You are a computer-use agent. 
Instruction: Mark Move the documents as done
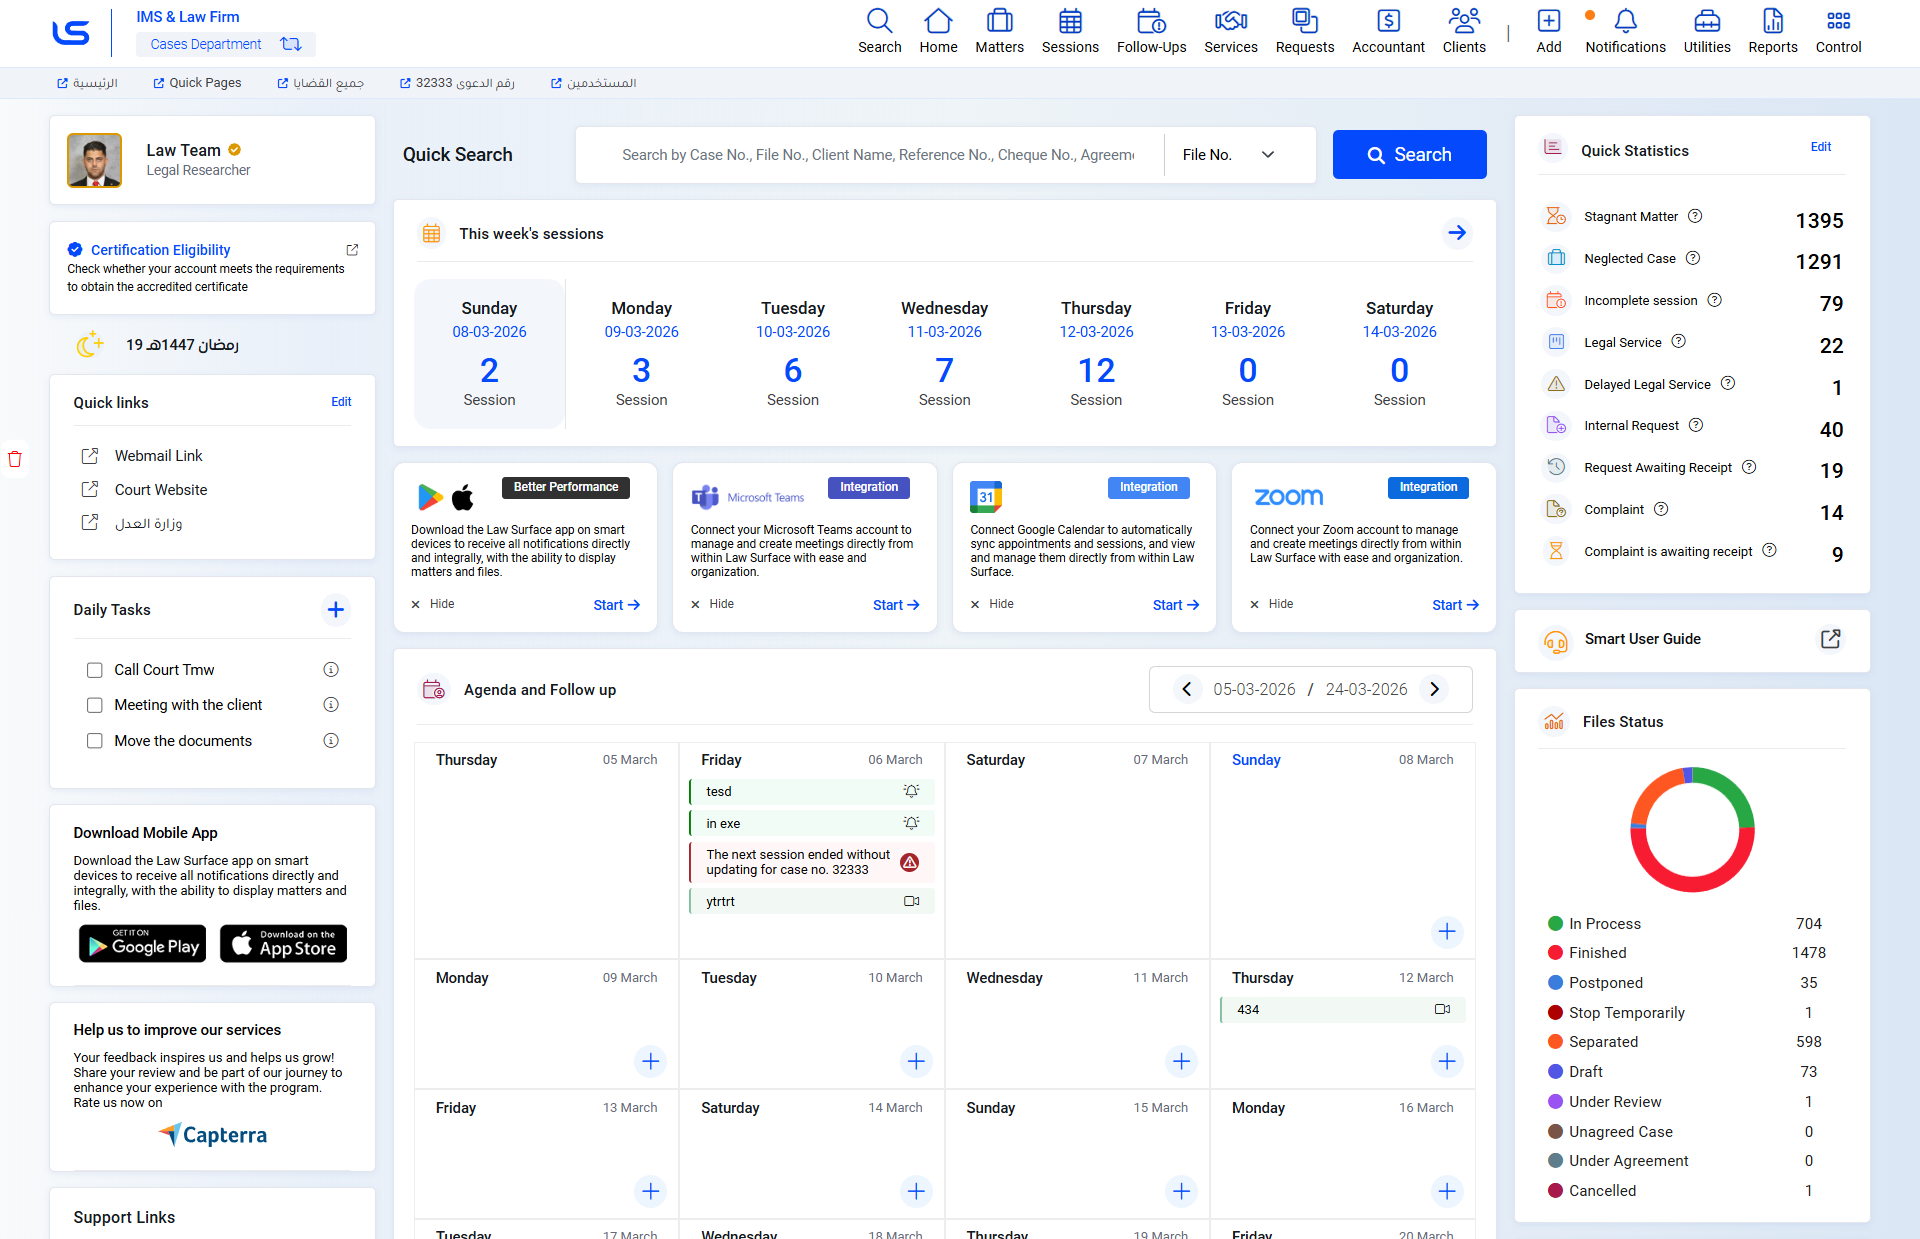95,741
